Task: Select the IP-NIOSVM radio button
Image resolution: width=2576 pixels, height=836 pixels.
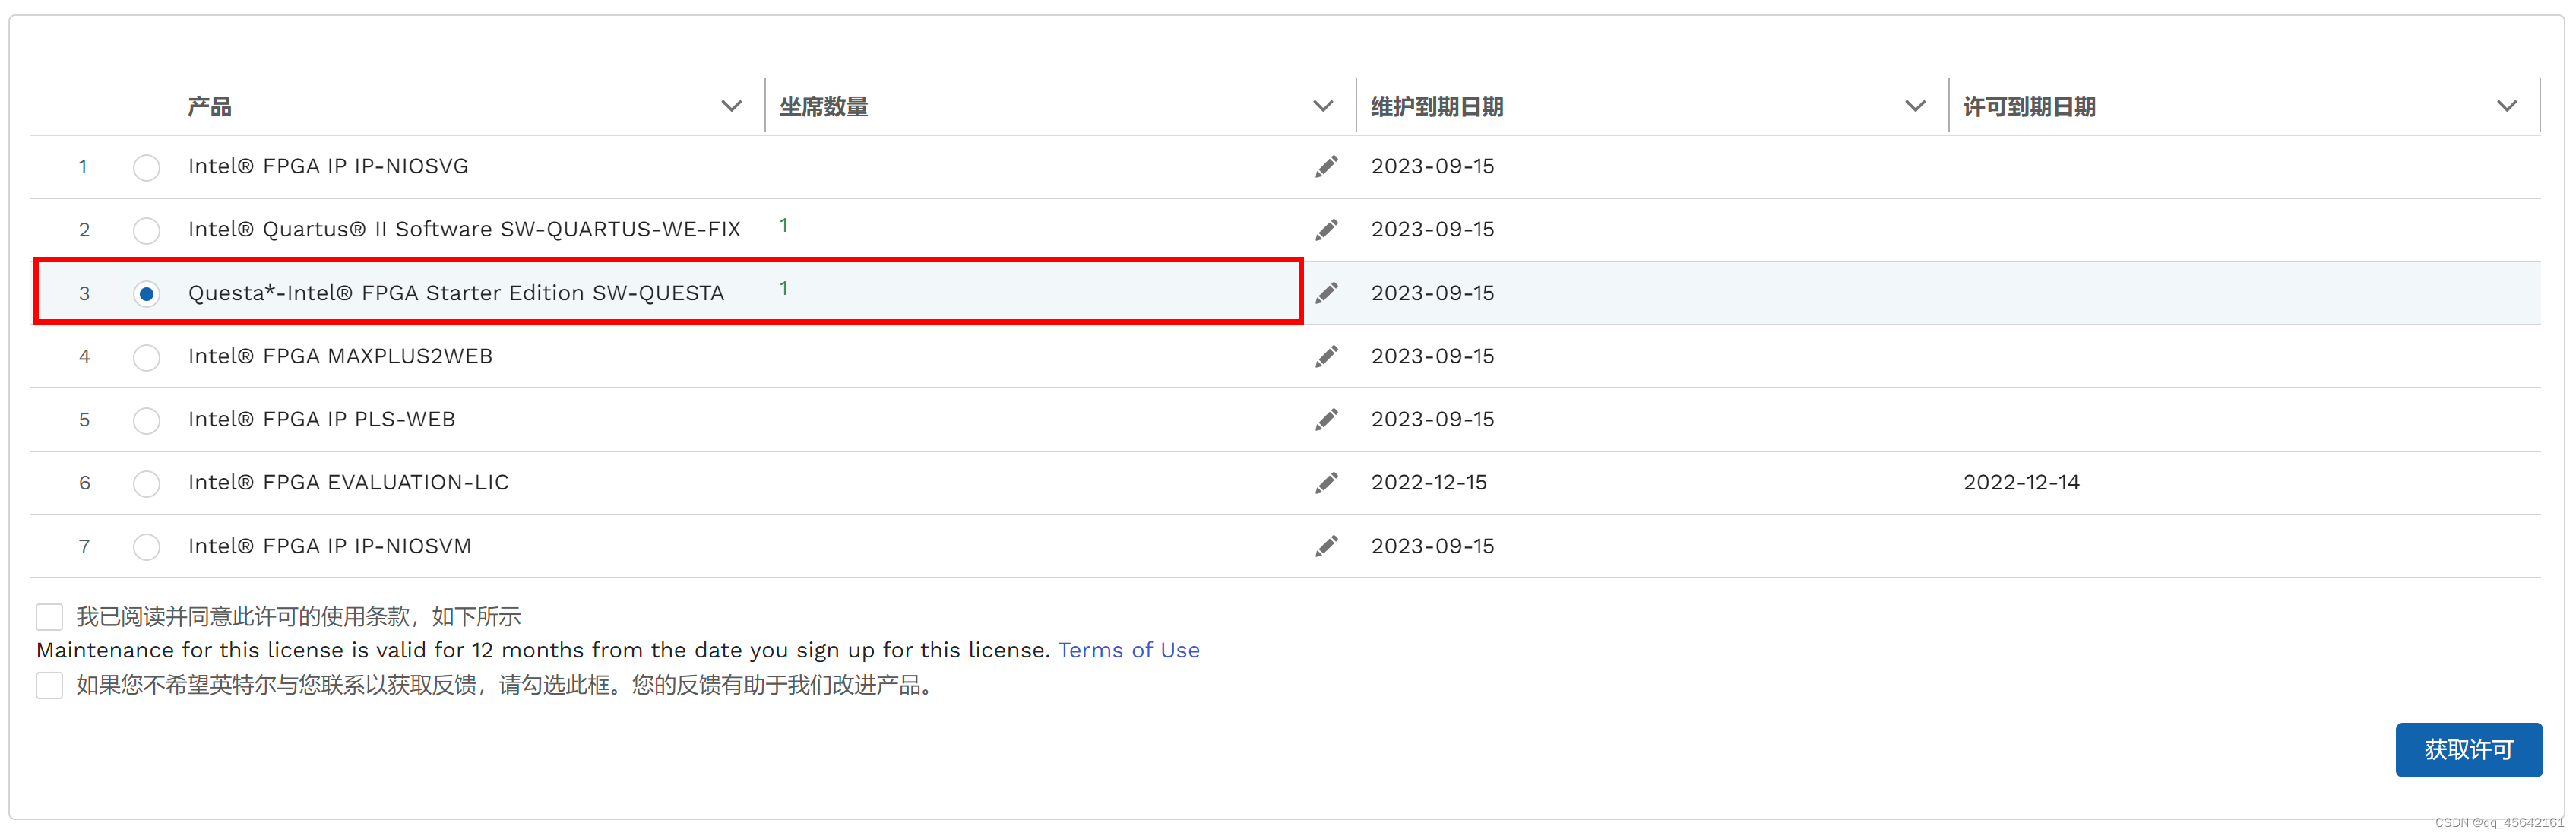Action: 147,546
